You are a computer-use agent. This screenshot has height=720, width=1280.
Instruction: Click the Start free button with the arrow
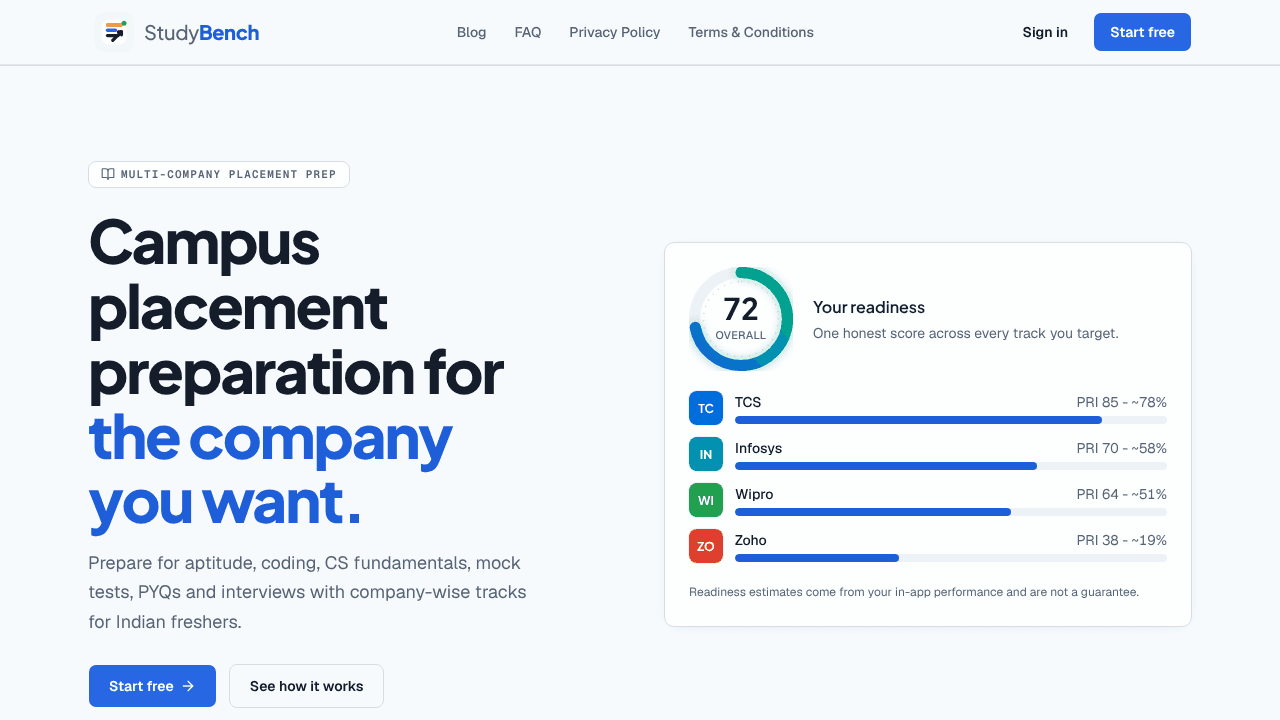[x=152, y=686]
